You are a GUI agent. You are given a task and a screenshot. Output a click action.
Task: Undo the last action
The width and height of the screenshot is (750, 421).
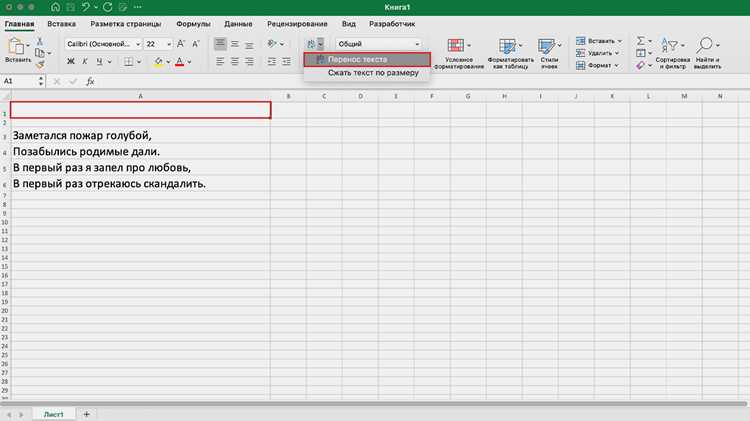86,7
